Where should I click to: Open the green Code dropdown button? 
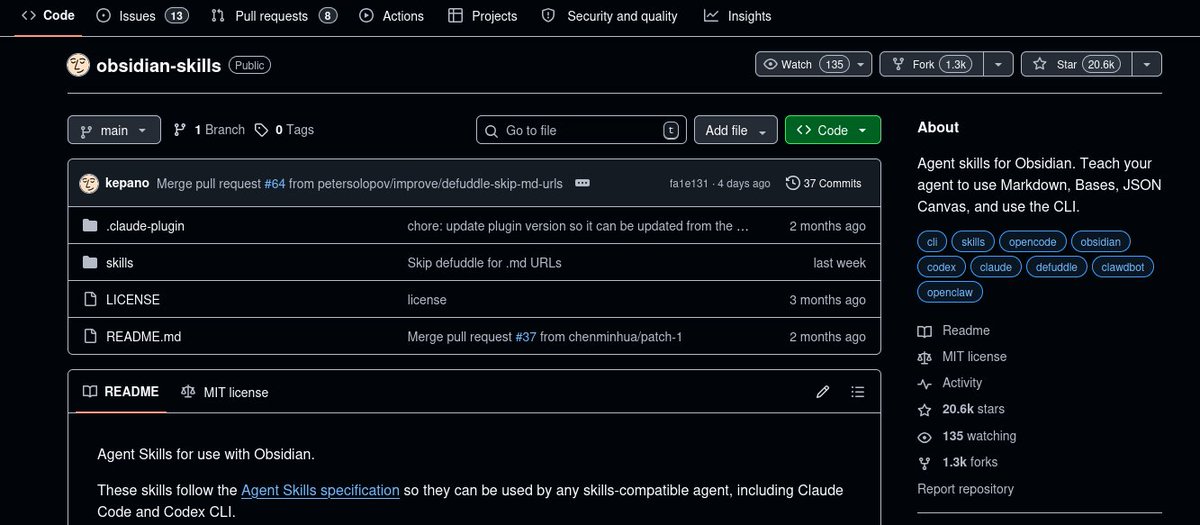(x=833, y=130)
